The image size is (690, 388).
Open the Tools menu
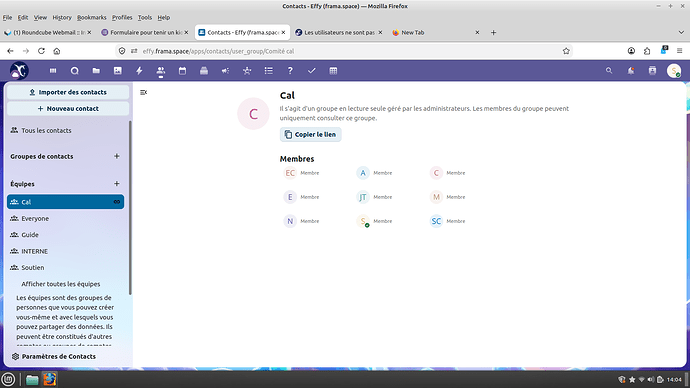point(145,18)
